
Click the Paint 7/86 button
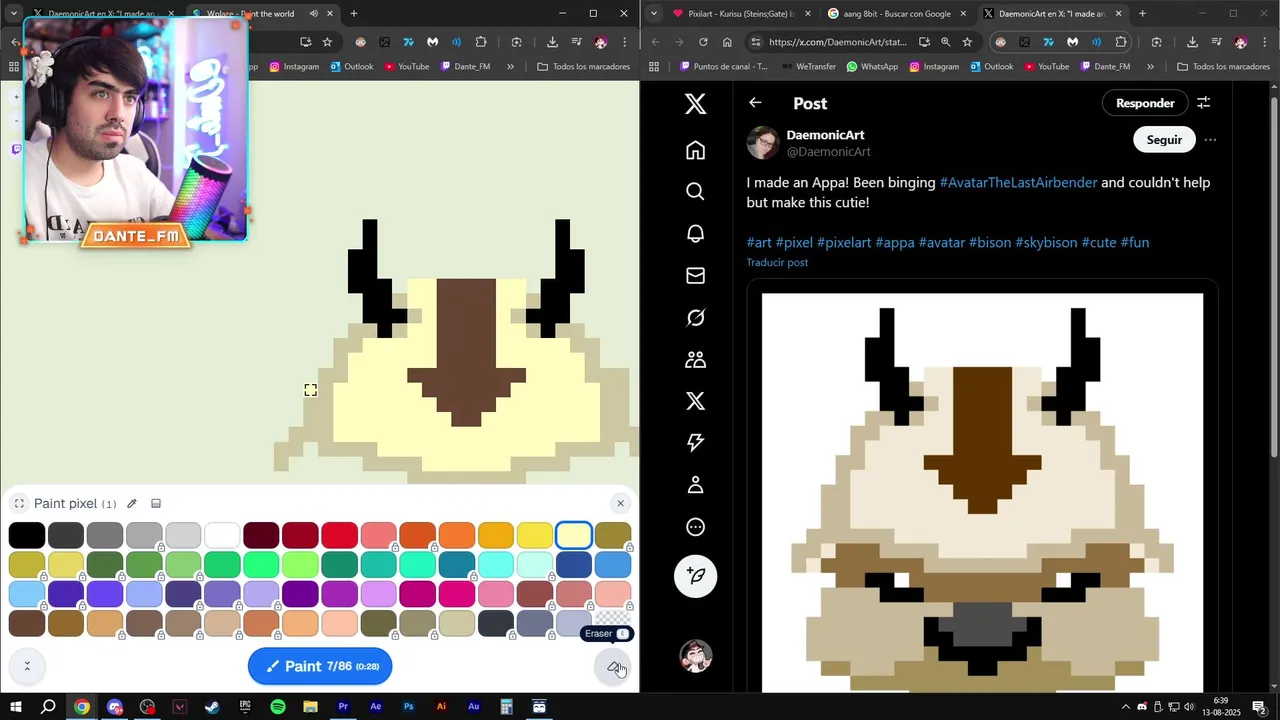320,666
